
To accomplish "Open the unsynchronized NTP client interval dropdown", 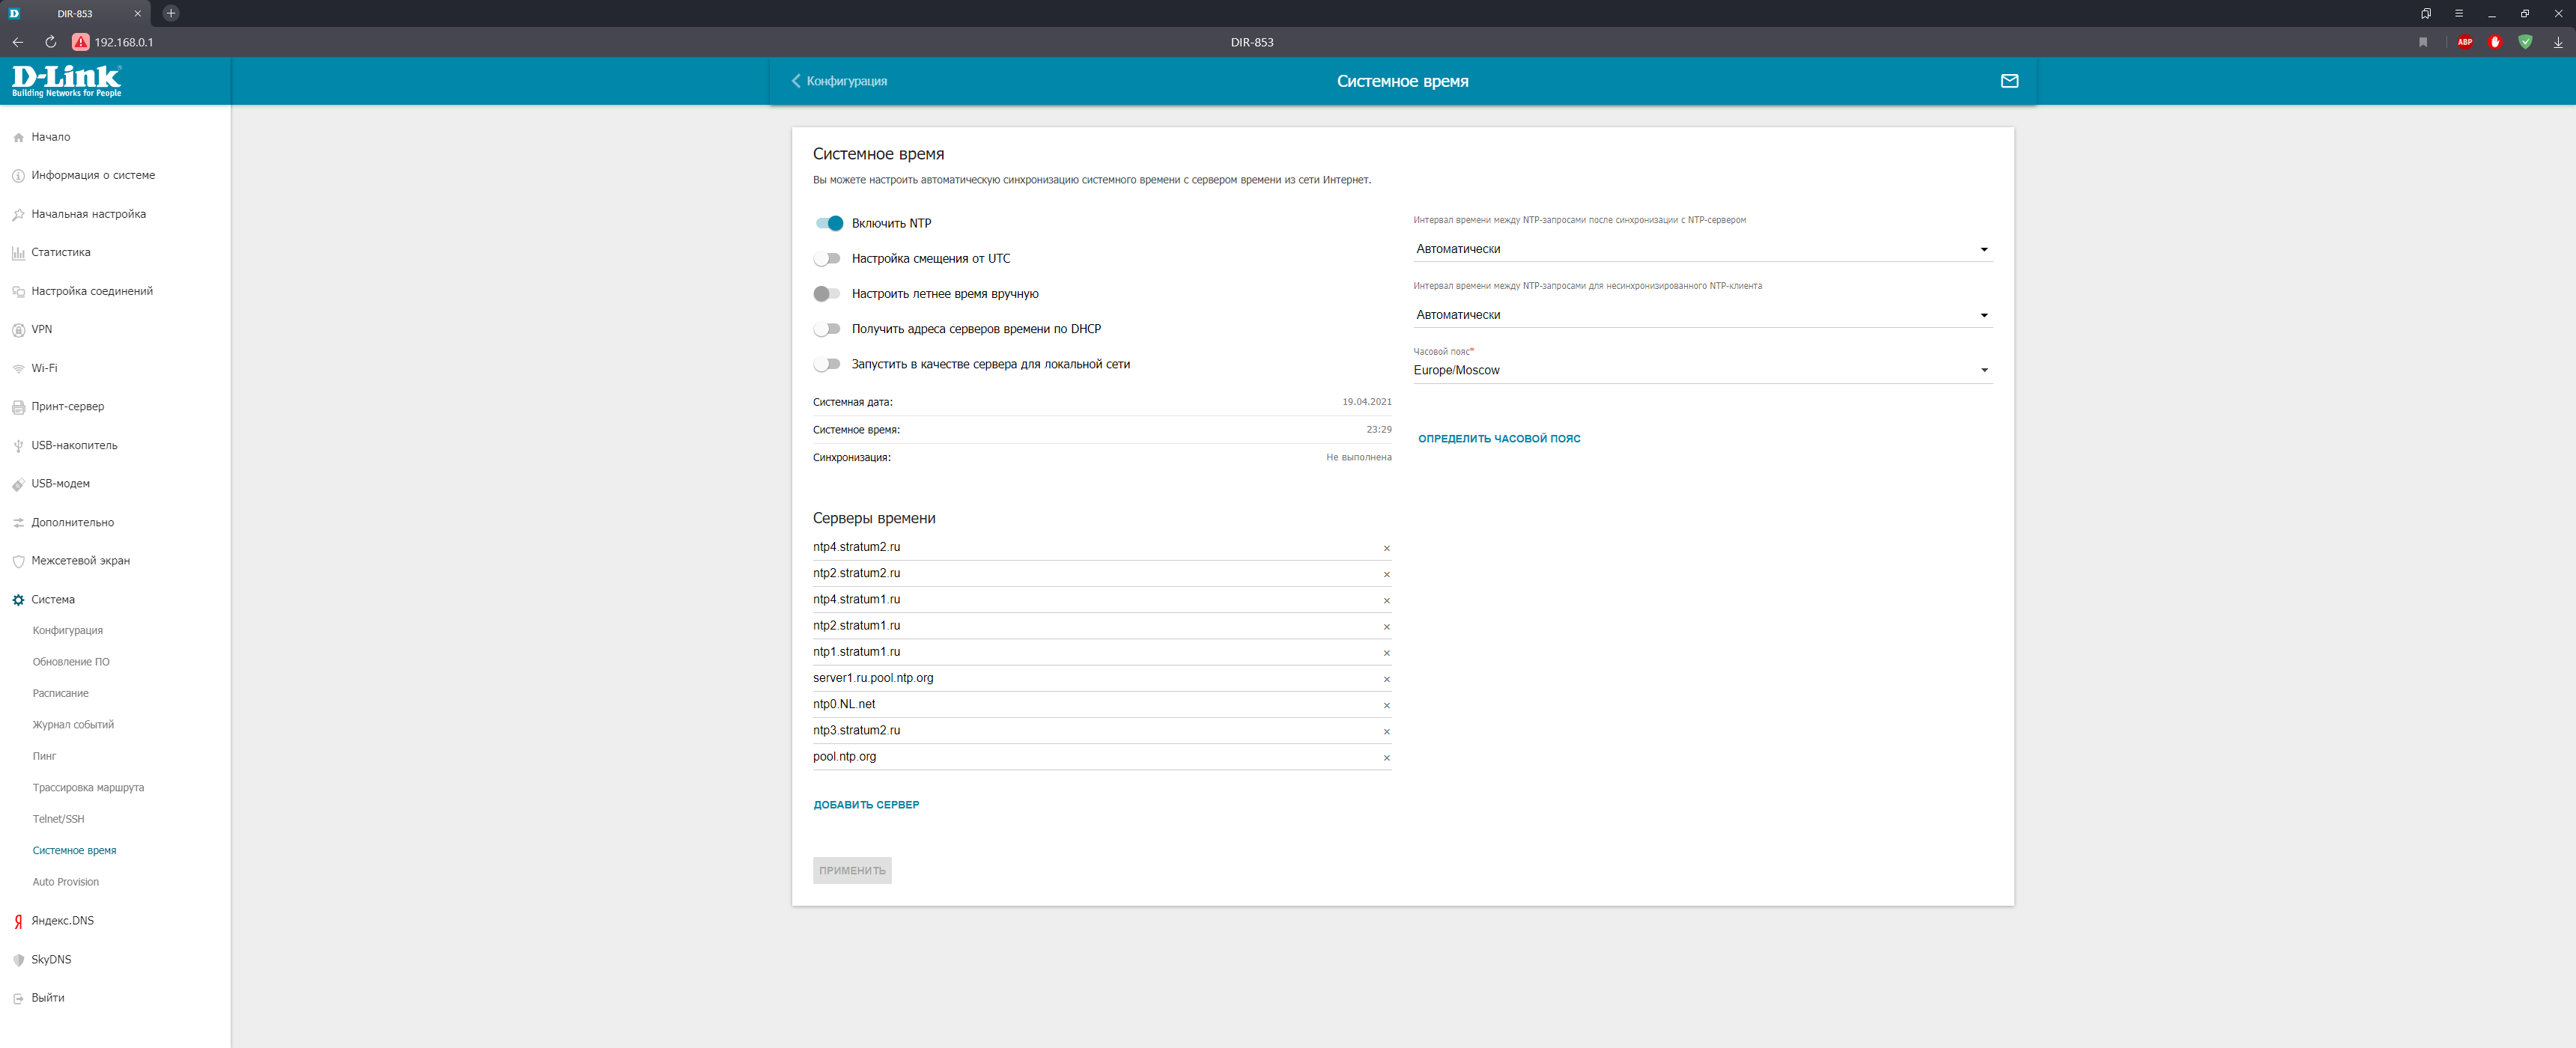I will point(1702,315).
